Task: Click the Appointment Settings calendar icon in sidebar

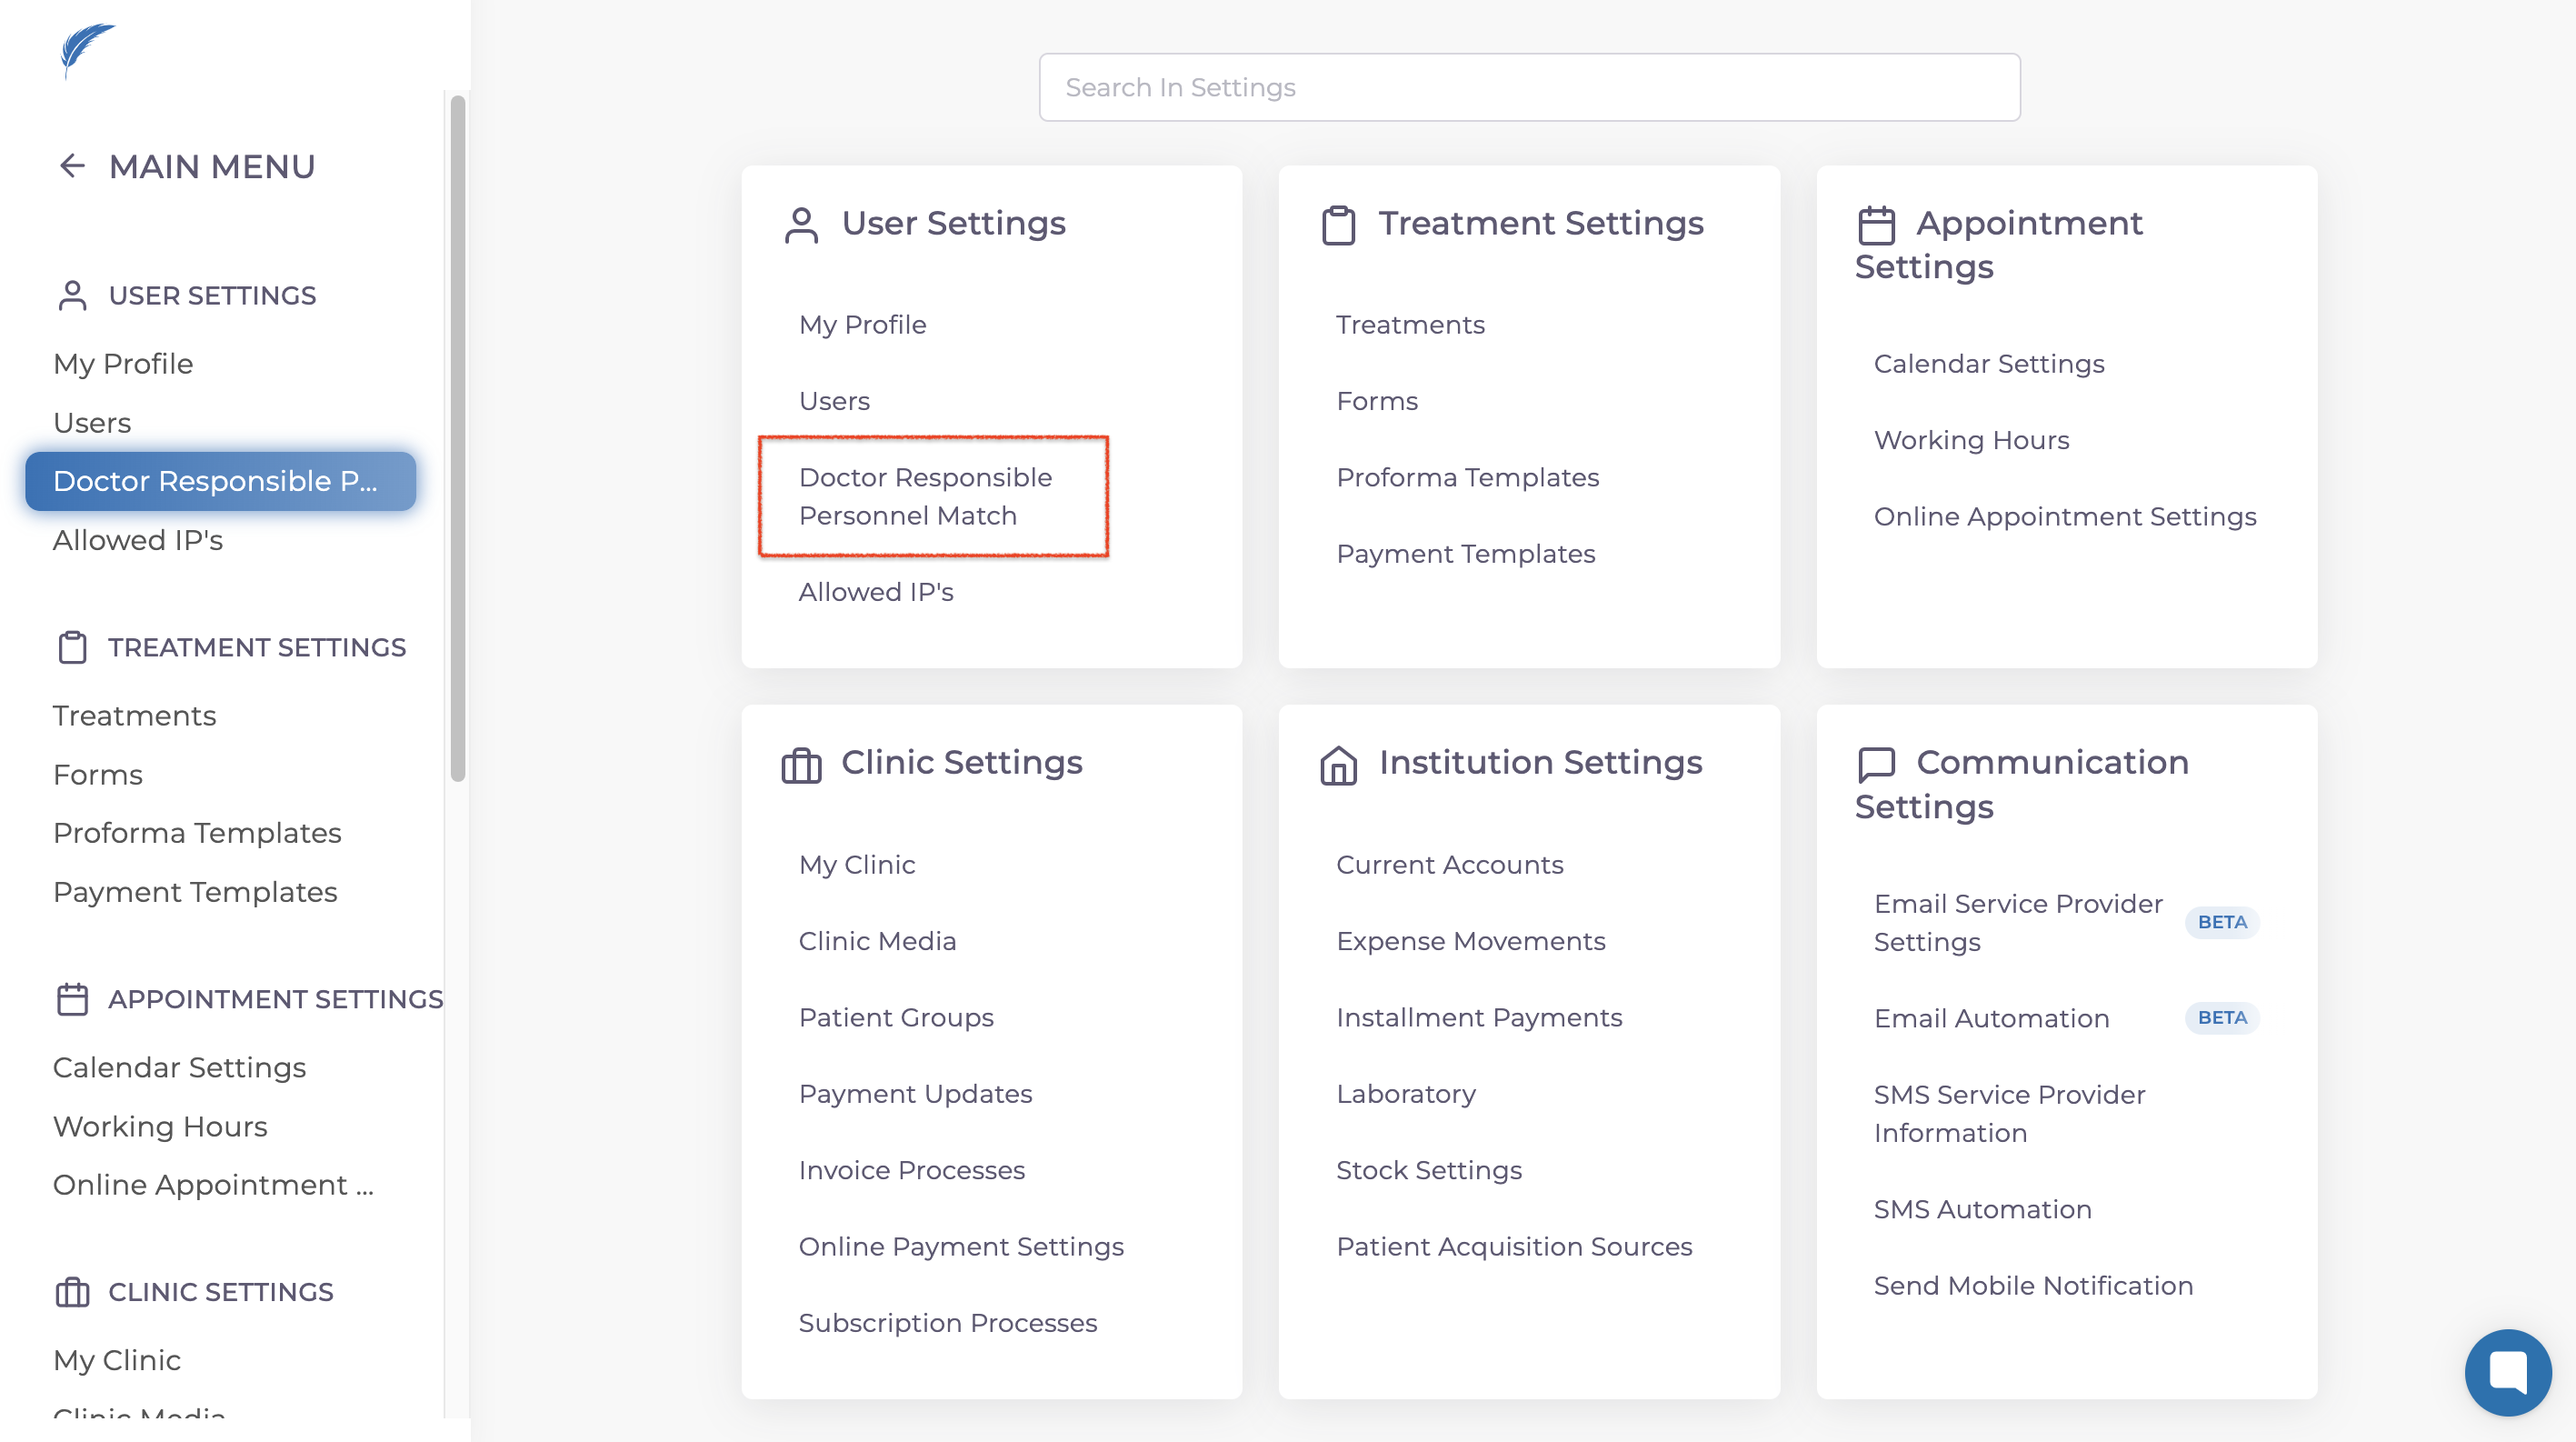Action: pos(72,999)
